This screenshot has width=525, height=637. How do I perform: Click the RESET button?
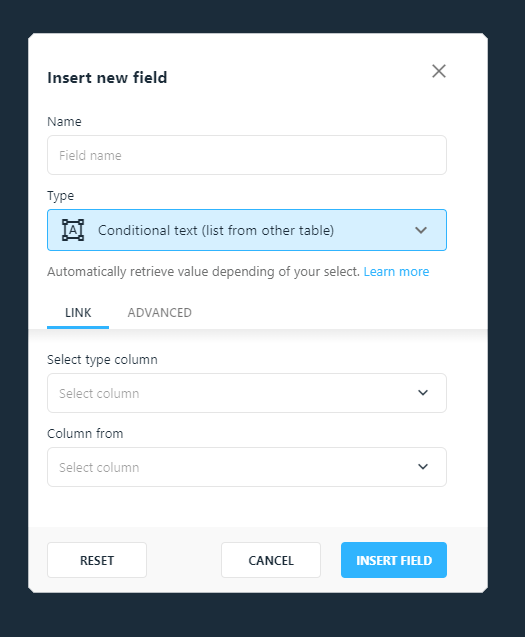click(x=97, y=560)
